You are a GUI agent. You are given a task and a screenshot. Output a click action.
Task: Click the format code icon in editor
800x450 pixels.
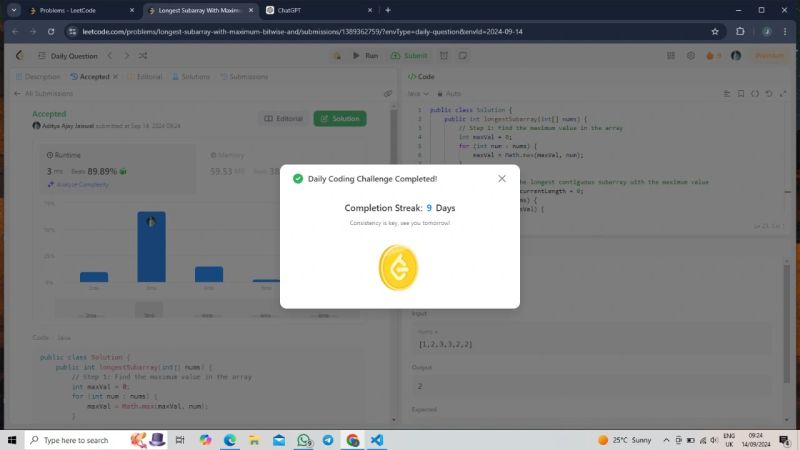727,93
